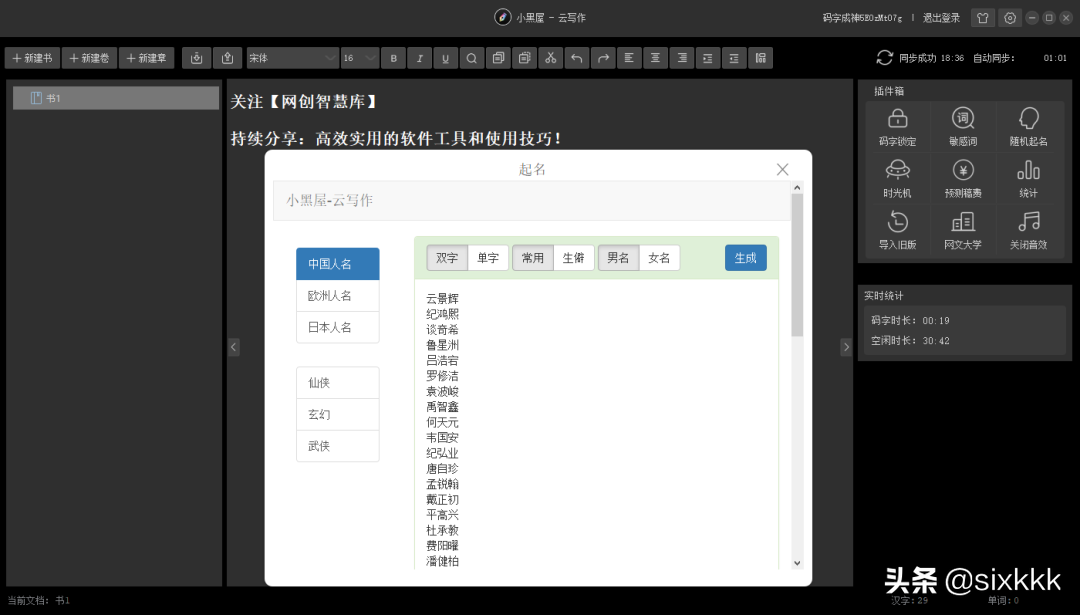
Task: Choose the 常用 common names option
Action: (x=532, y=258)
